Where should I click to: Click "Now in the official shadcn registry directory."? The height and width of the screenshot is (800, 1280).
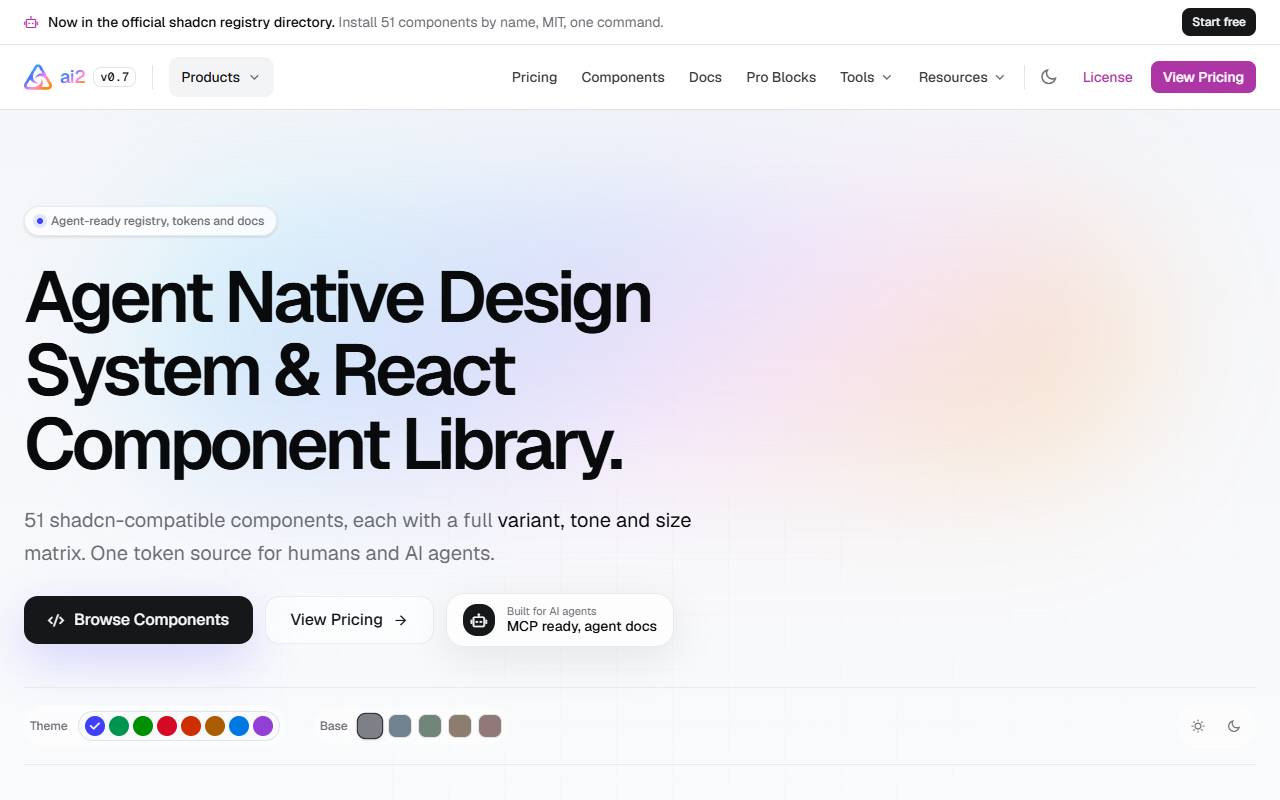pos(191,22)
